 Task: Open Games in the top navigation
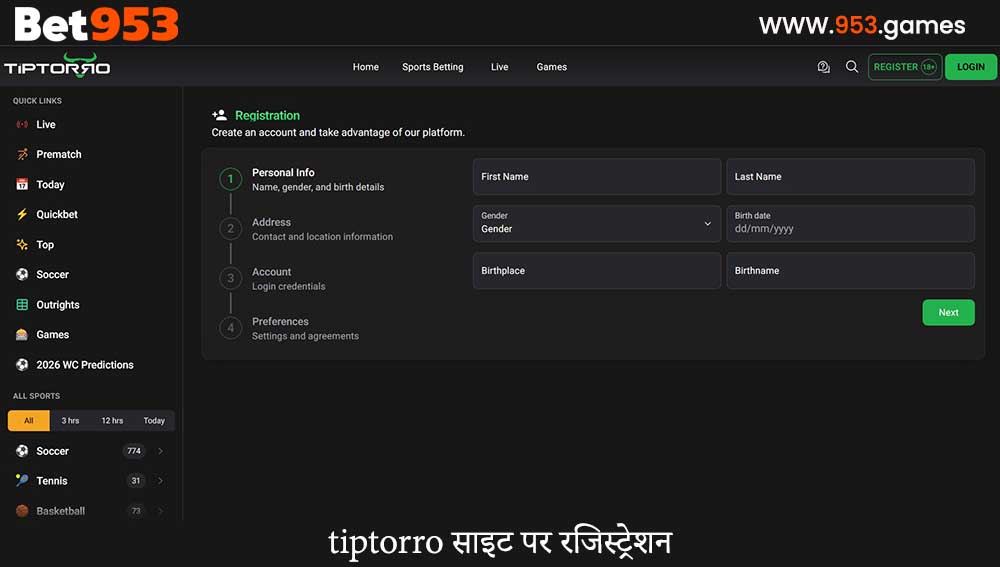pyautogui.click(x=552, y=67)
